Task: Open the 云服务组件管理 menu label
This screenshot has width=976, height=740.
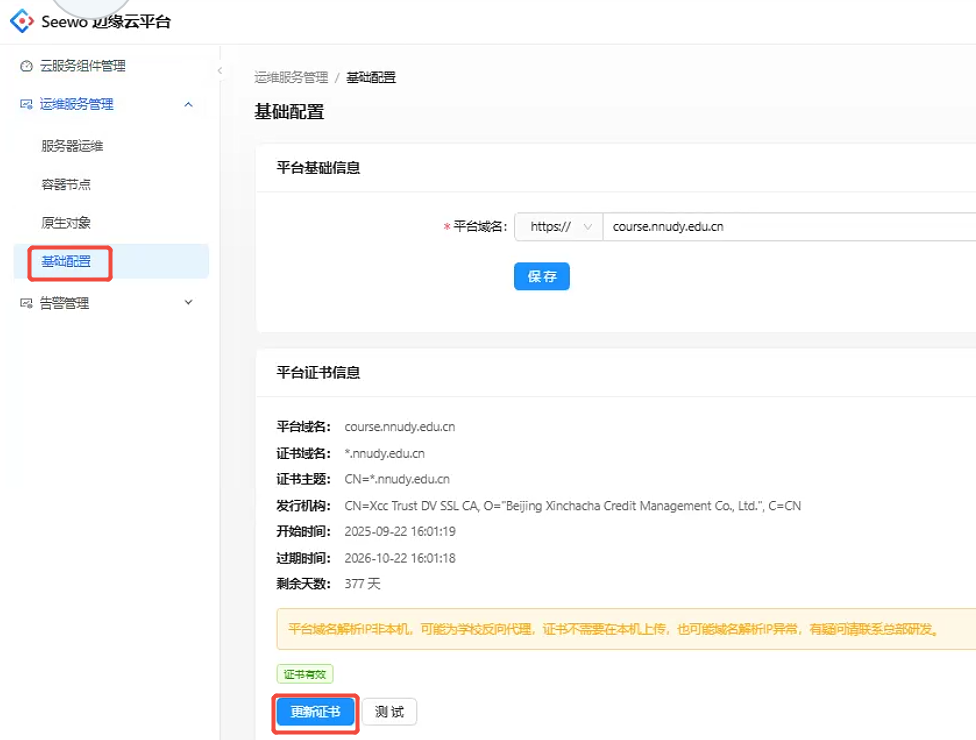Action: click(83, 66)
